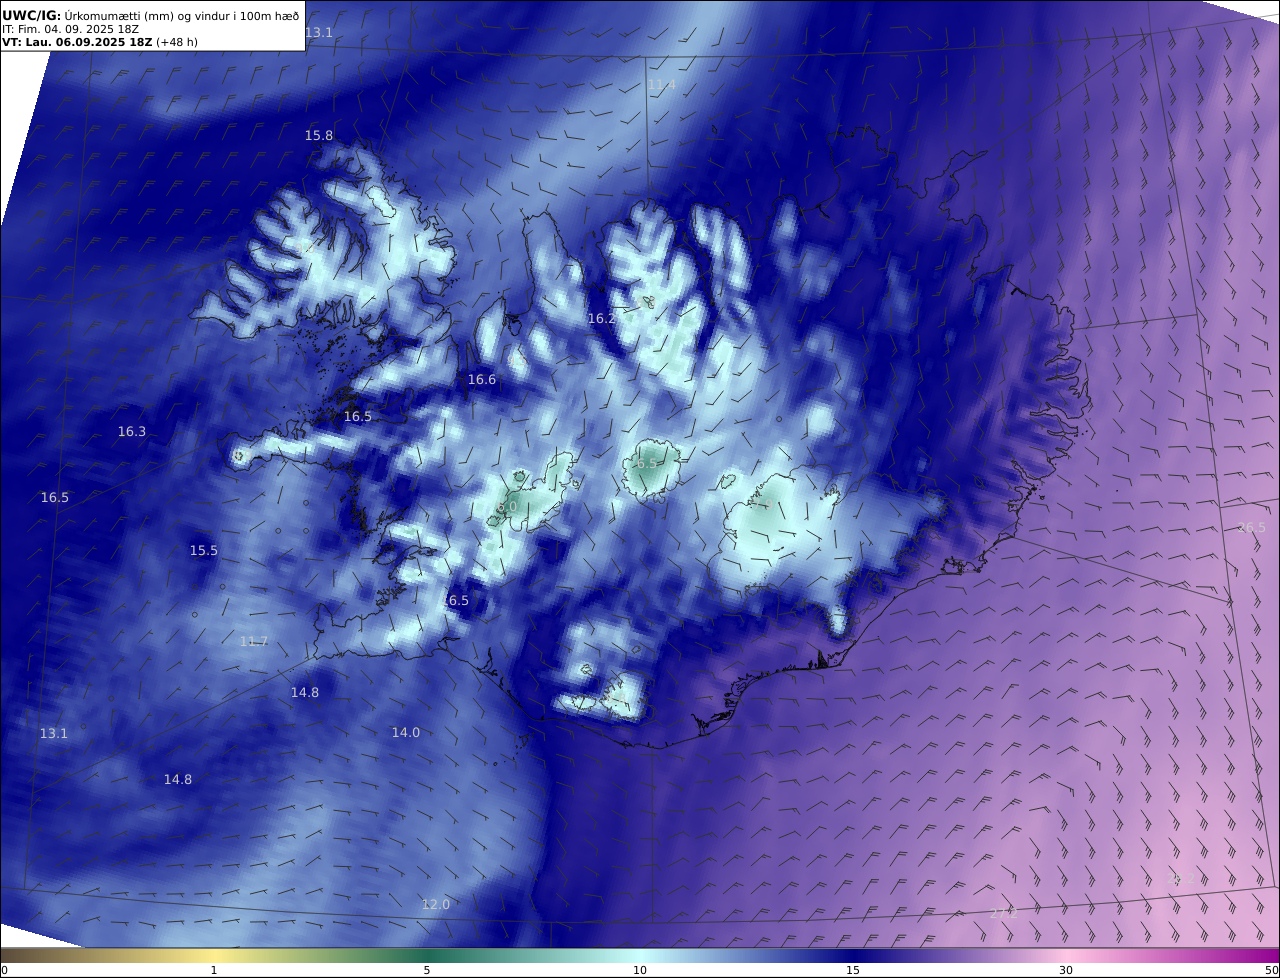Screen dimensions: 1280x978
Task: Click the 5 tick on color scale
Action: 427,970
